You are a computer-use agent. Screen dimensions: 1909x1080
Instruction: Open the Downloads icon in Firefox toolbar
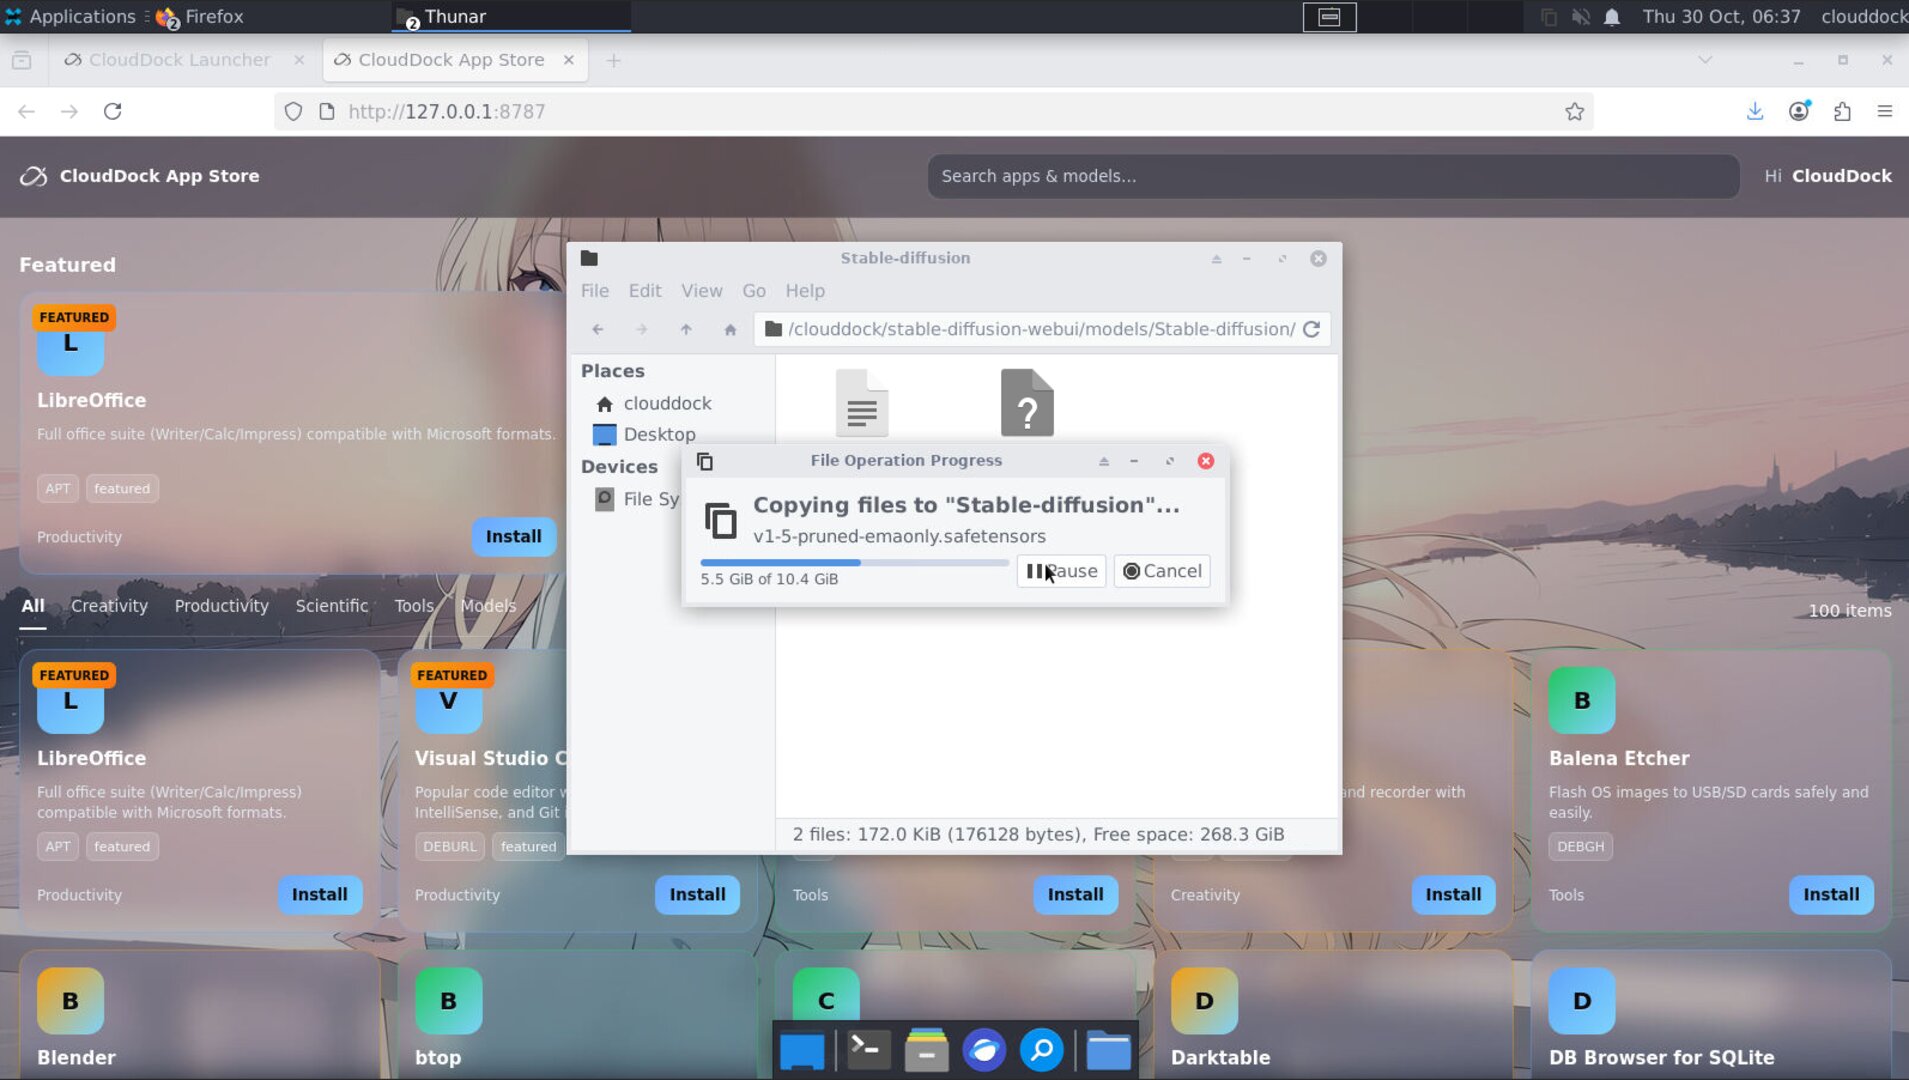click(x=1756, y=111)
